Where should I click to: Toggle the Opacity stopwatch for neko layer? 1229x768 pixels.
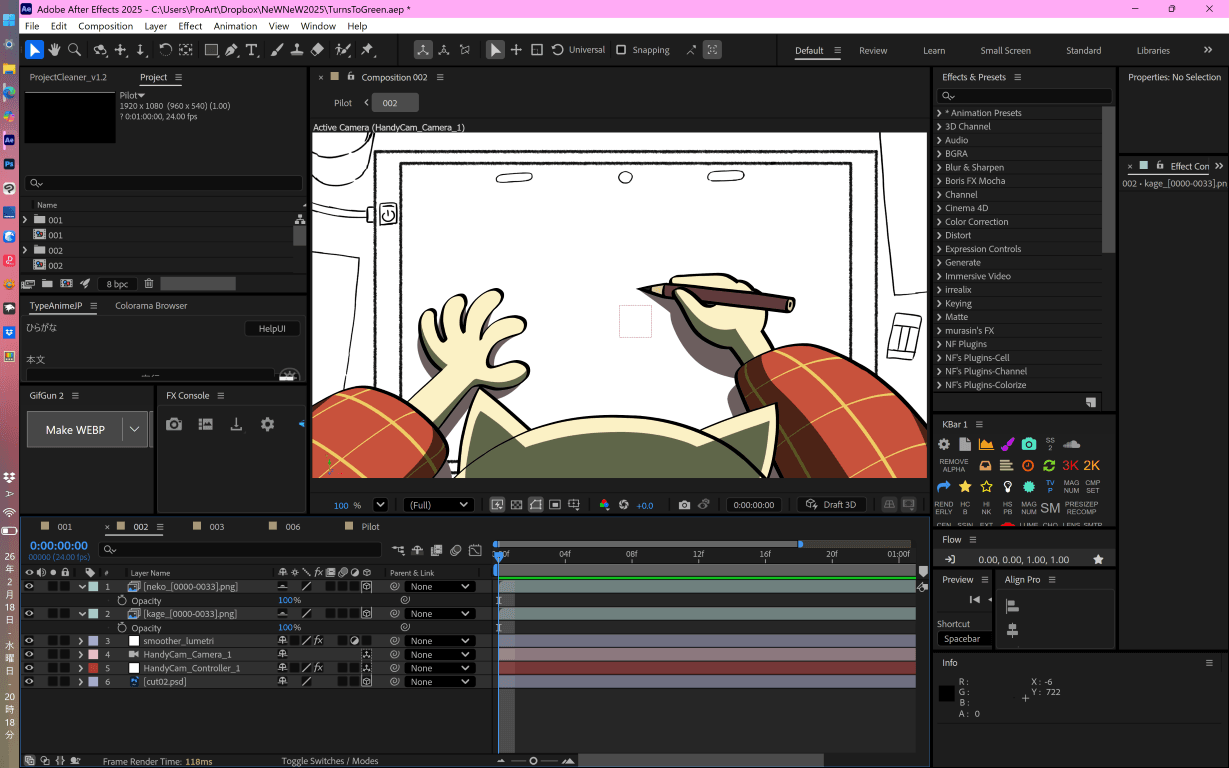[122, 600]
